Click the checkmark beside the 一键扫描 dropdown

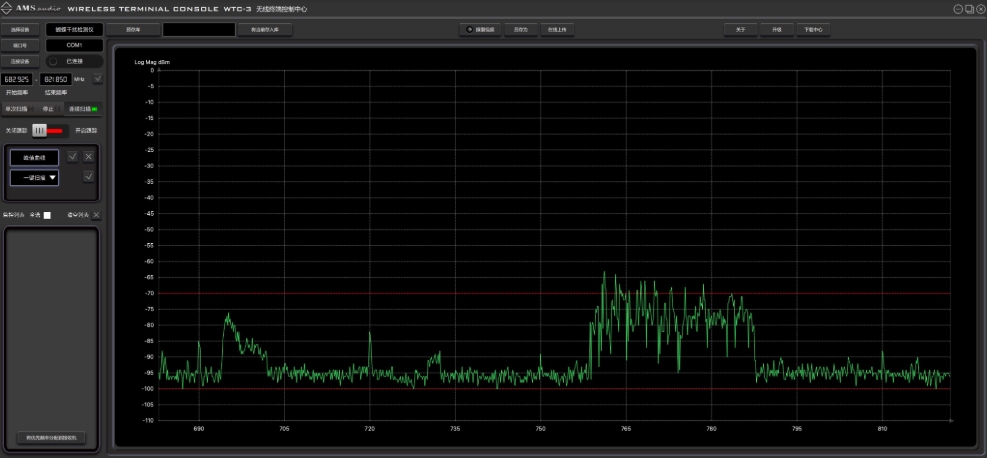click(89, 177)
